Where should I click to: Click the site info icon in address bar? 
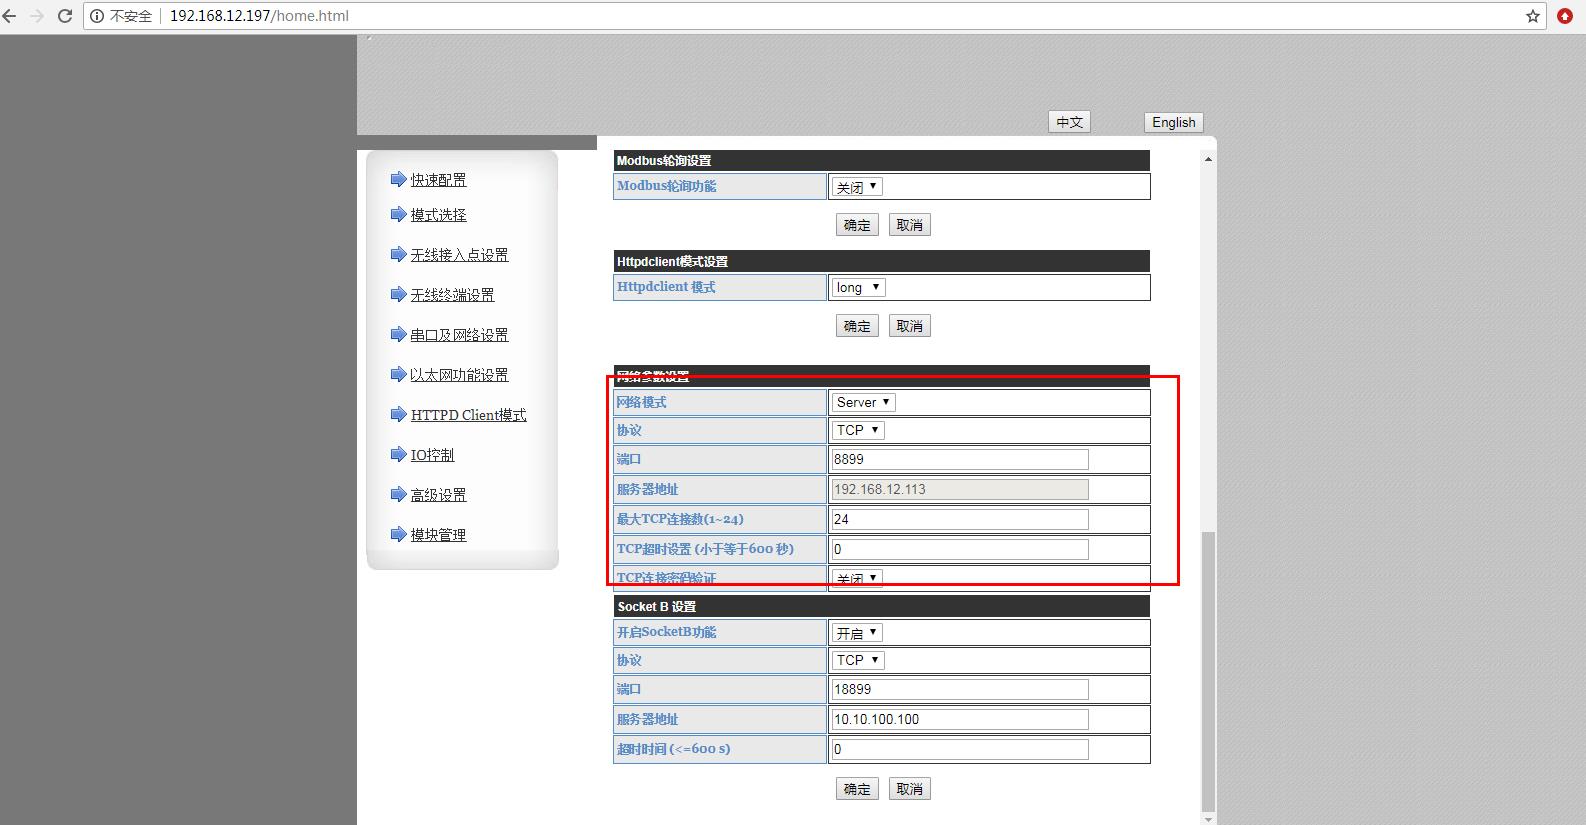coord(97,16)
